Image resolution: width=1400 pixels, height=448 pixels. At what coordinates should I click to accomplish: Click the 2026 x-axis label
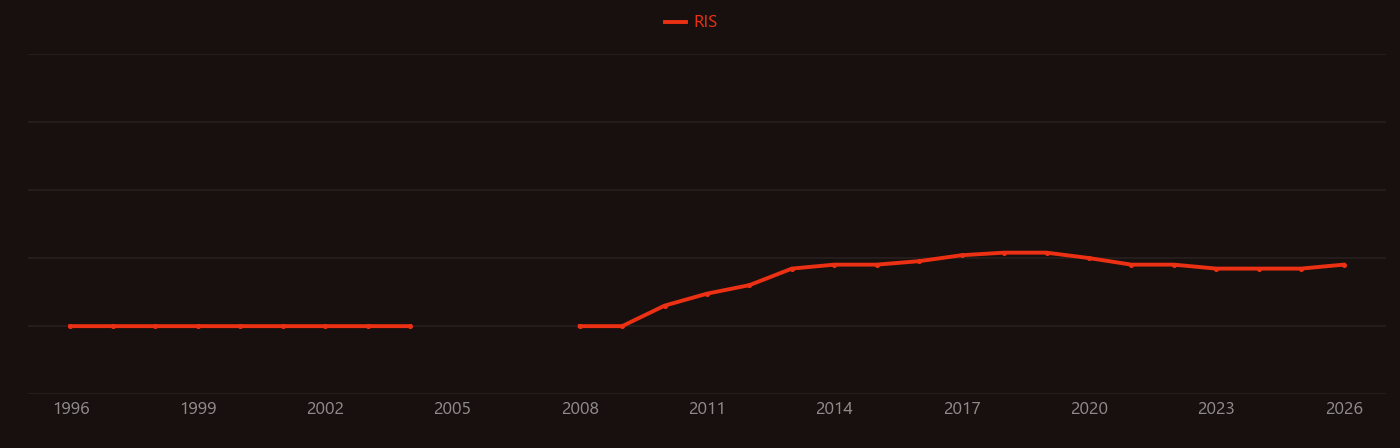click(x=1344, y=409)
